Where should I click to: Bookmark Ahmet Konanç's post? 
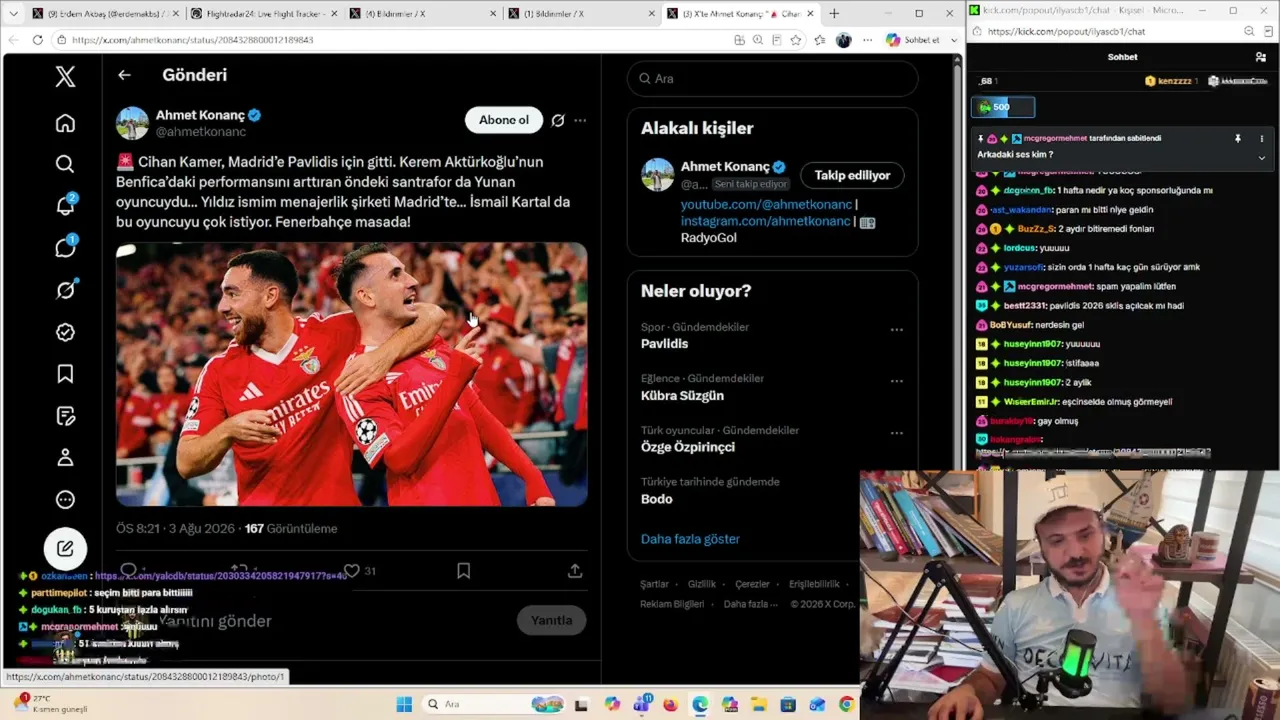pyautogui.click(x=463, y=571)
